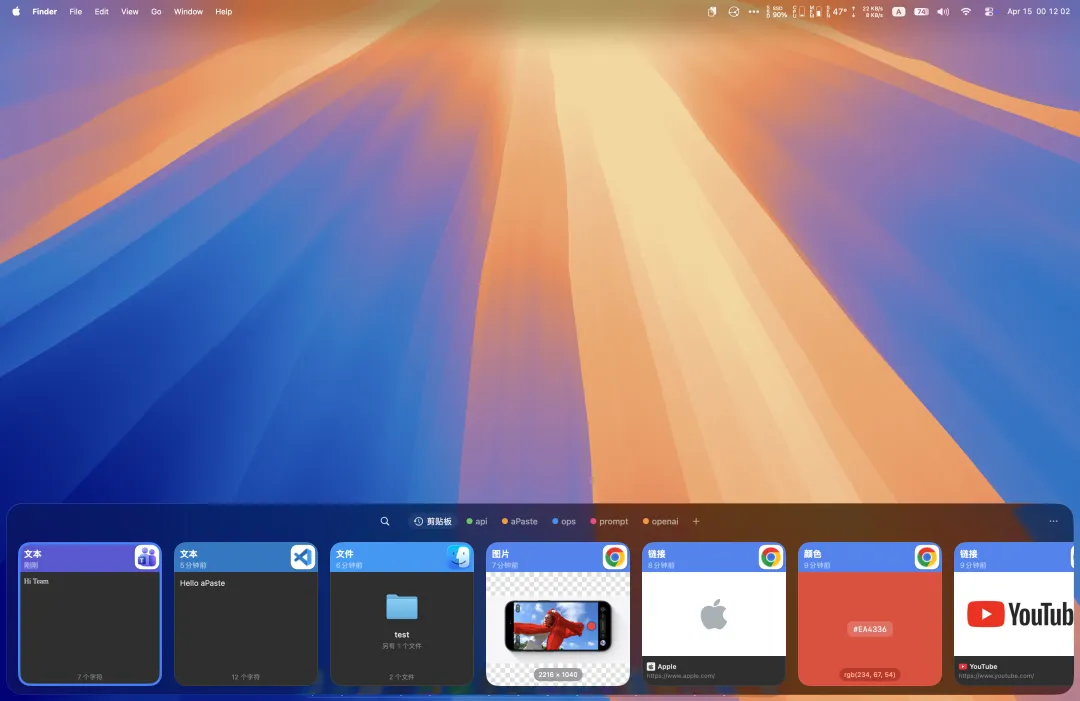Open the View menu
1080x701 pixels.
[x=129, y=12]
